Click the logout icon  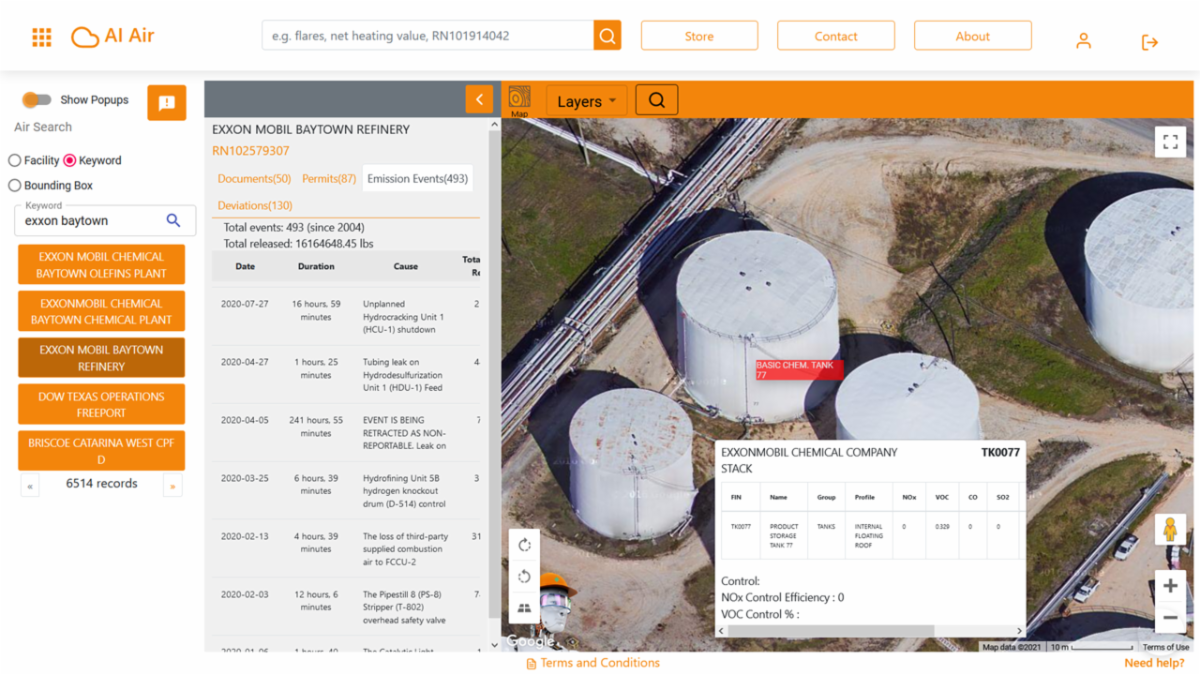tap(1150, 42)
